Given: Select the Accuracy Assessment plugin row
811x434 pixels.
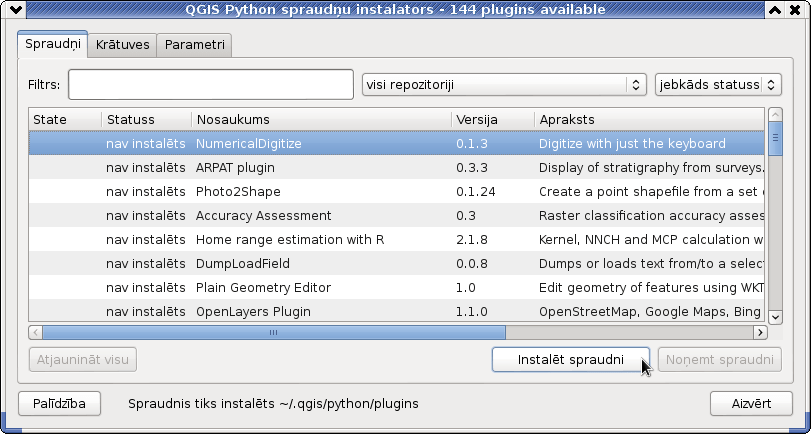Looking at the screenshot, I should [396, 215].
